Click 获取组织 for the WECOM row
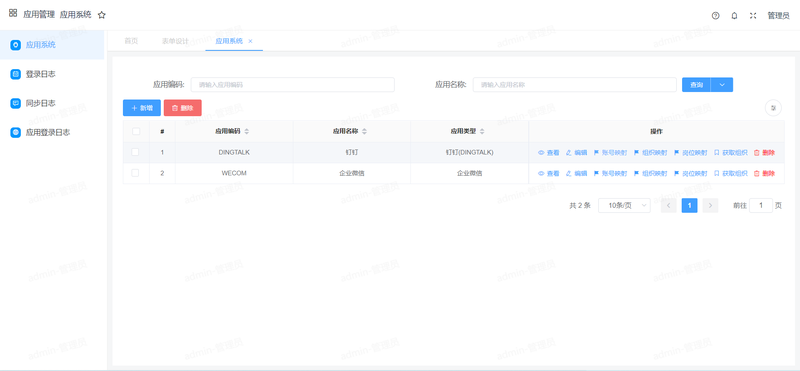The width and height of the screenshot is (800, 371). [731, 174]
